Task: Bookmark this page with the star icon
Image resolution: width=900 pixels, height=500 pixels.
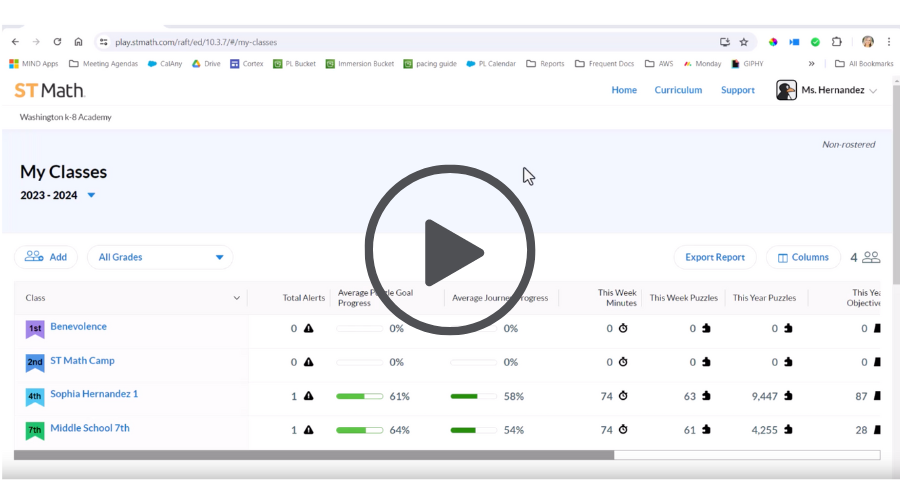Action: 743,42
